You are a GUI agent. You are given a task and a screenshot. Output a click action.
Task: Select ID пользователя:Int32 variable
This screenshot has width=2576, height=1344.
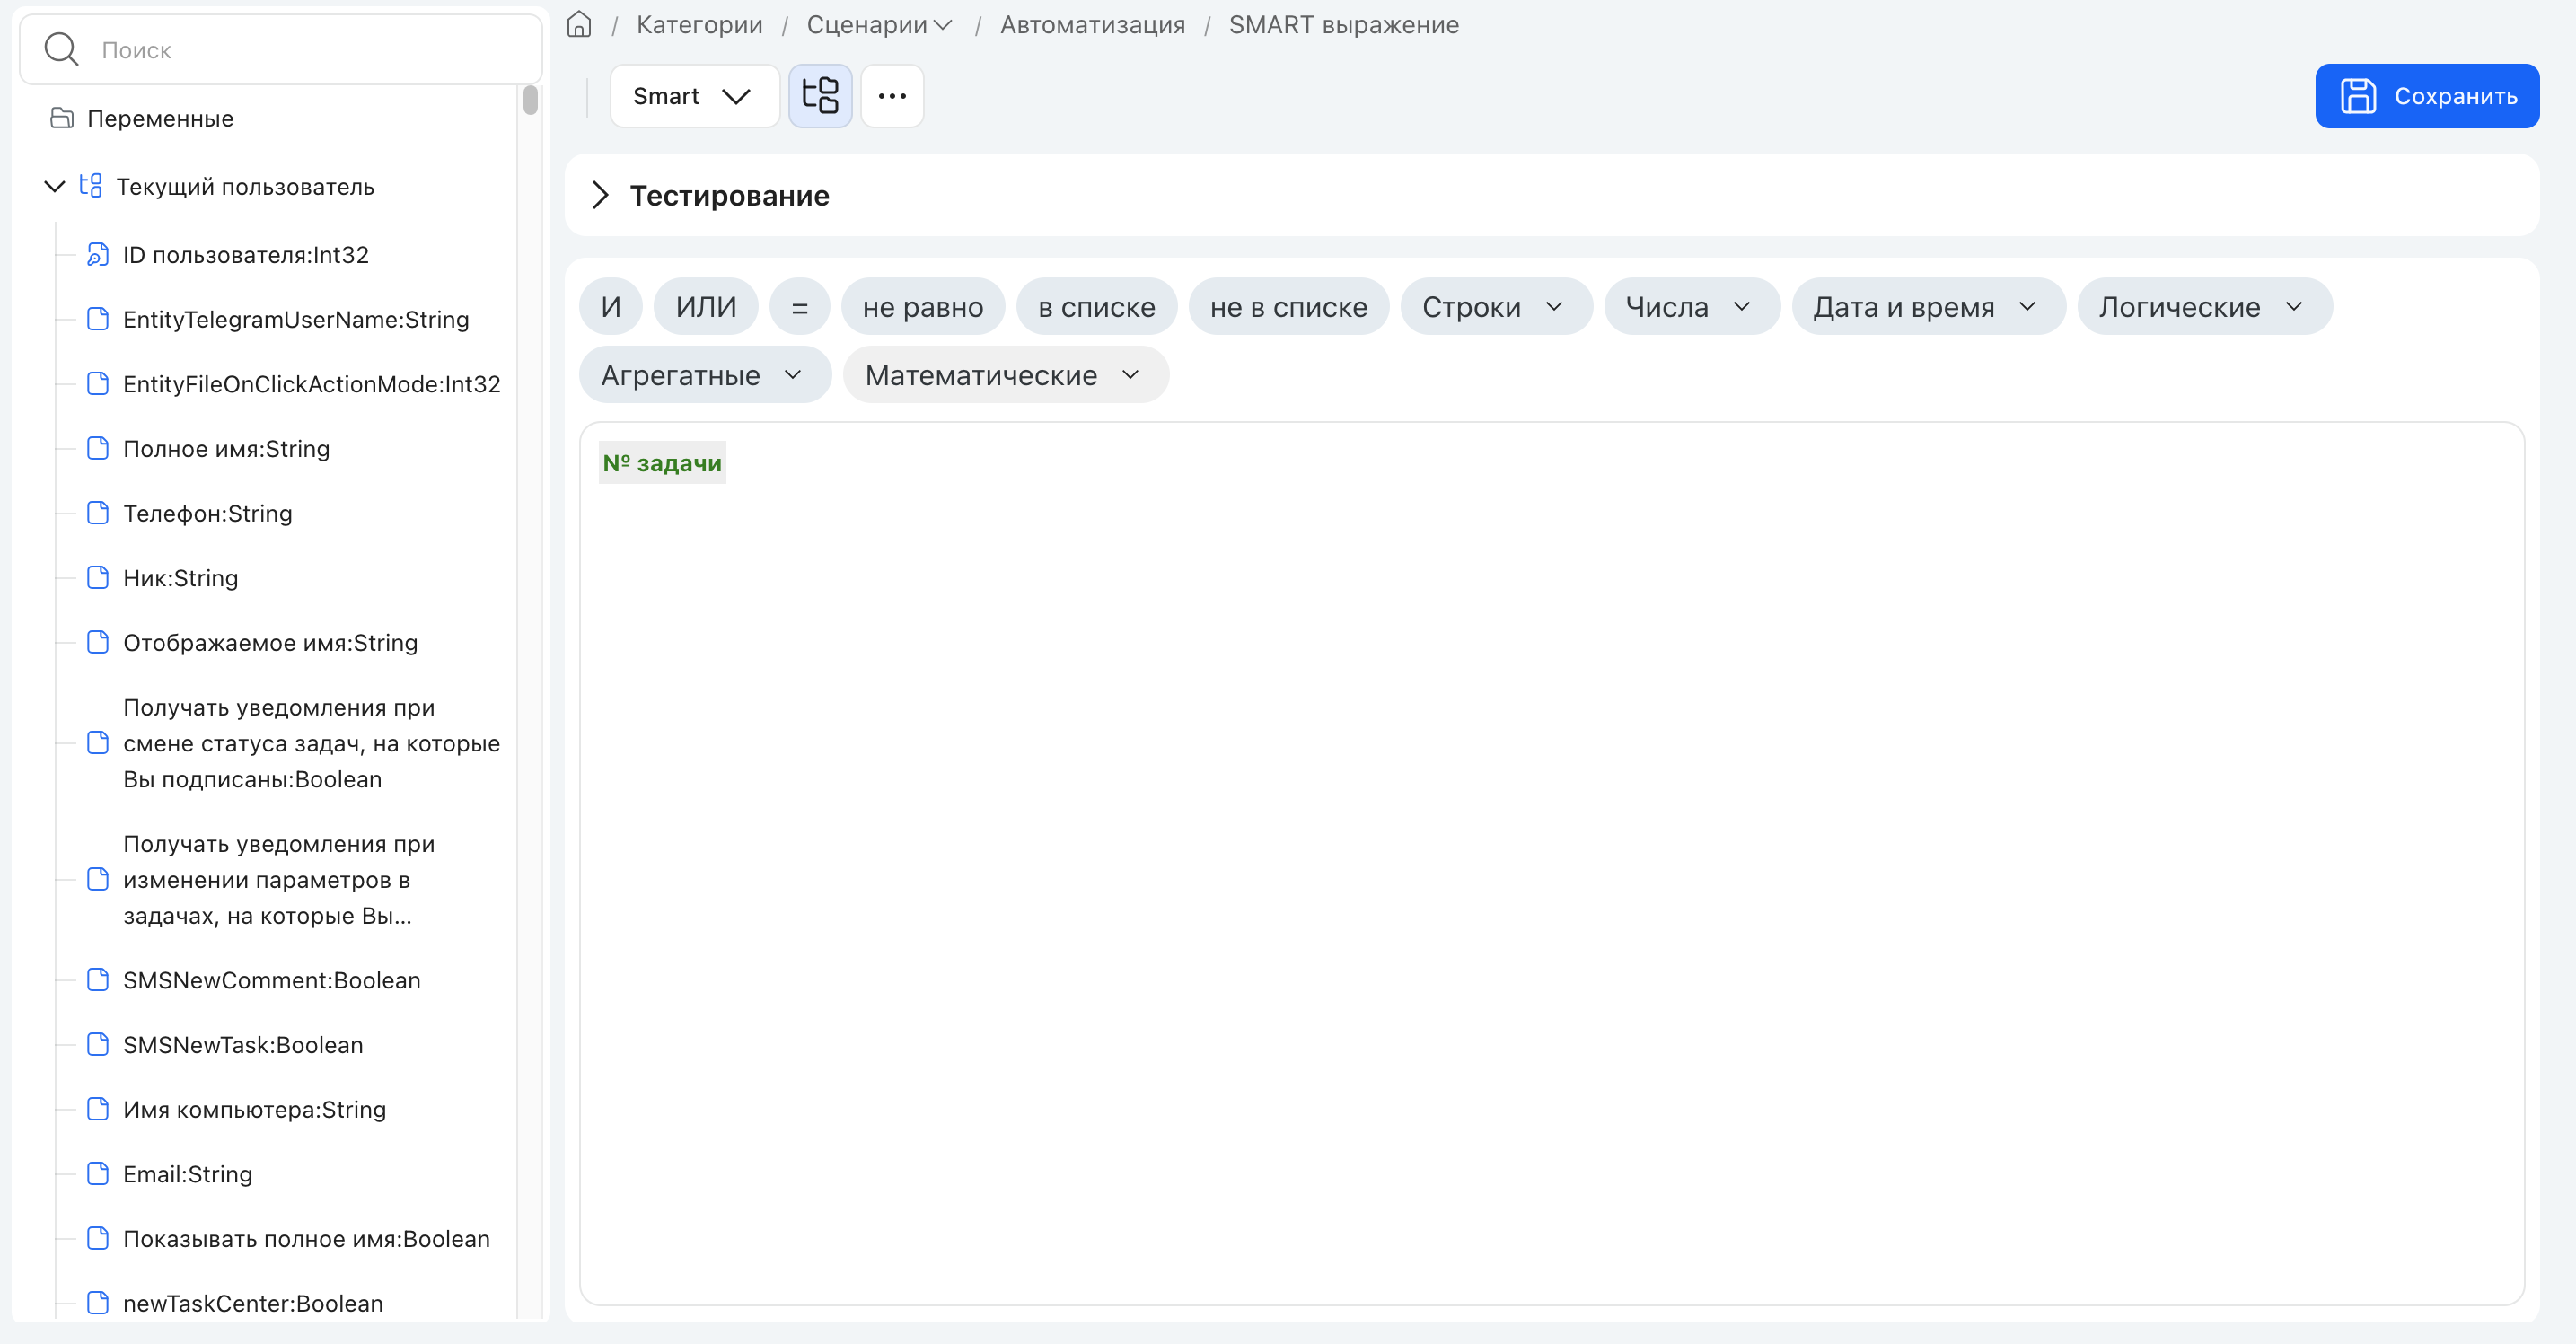[x=246, y=255]
